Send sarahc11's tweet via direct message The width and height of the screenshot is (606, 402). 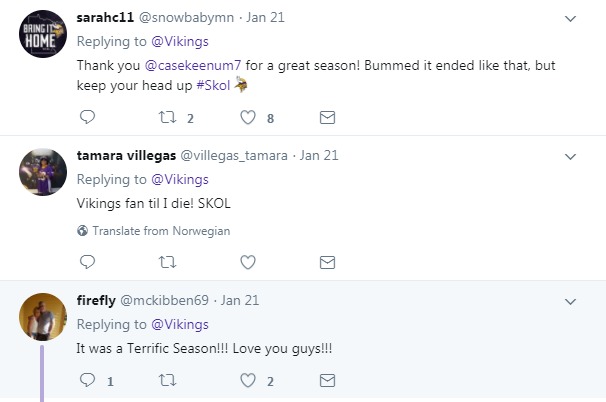coord(326,118)
